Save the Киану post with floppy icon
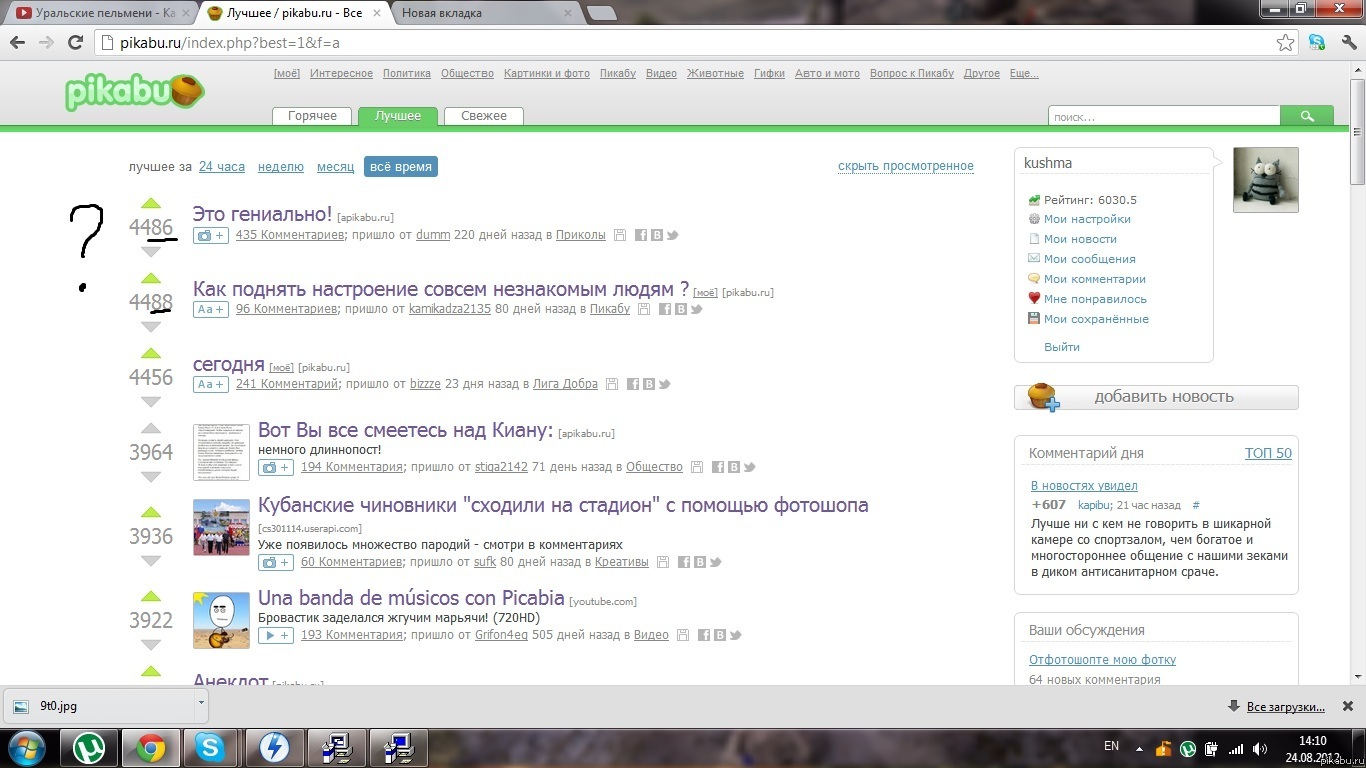Screen dimensions: 1366x768 [x=697, y=467]
